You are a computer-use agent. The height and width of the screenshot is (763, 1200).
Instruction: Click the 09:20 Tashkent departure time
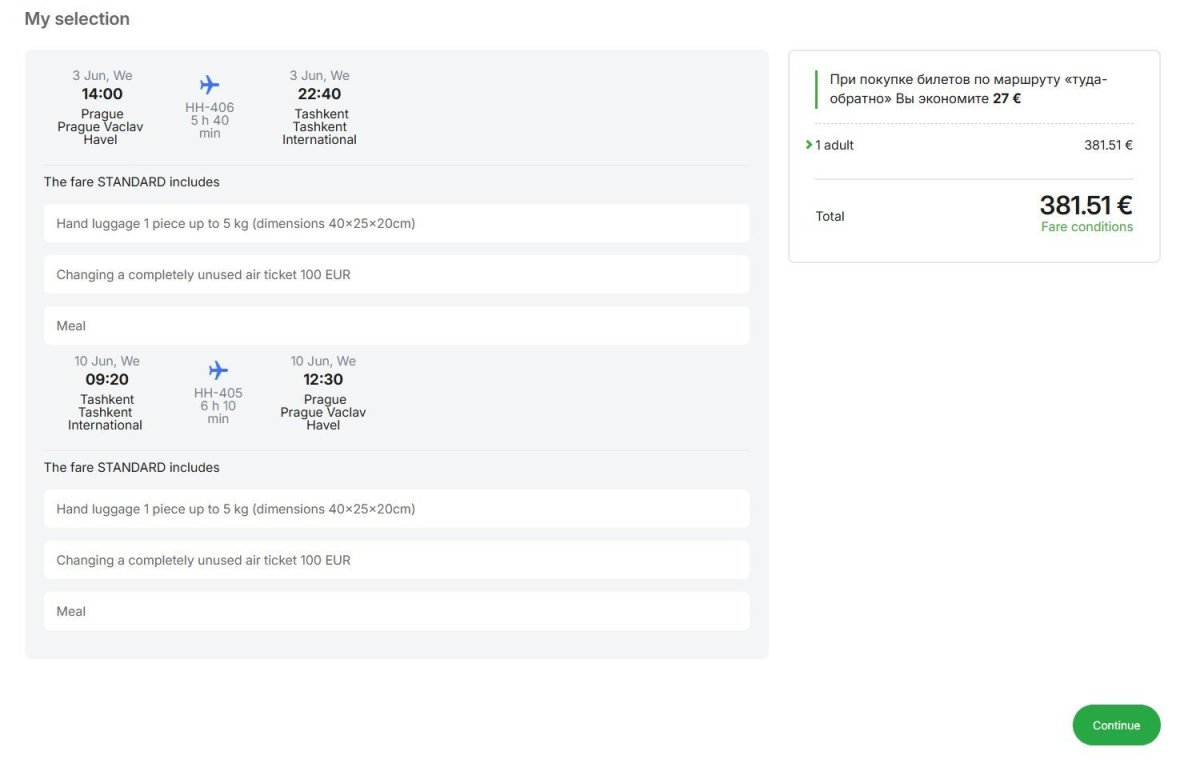point(107,380)
